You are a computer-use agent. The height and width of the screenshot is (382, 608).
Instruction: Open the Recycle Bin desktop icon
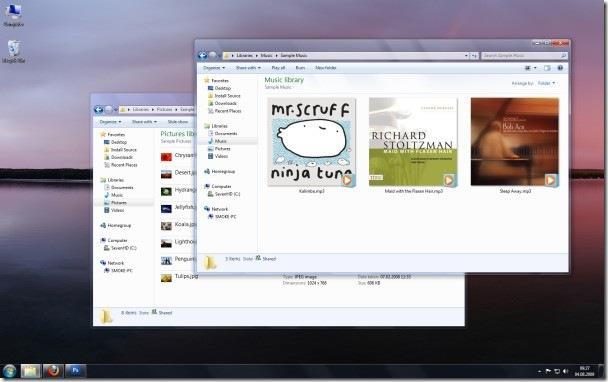14,51
